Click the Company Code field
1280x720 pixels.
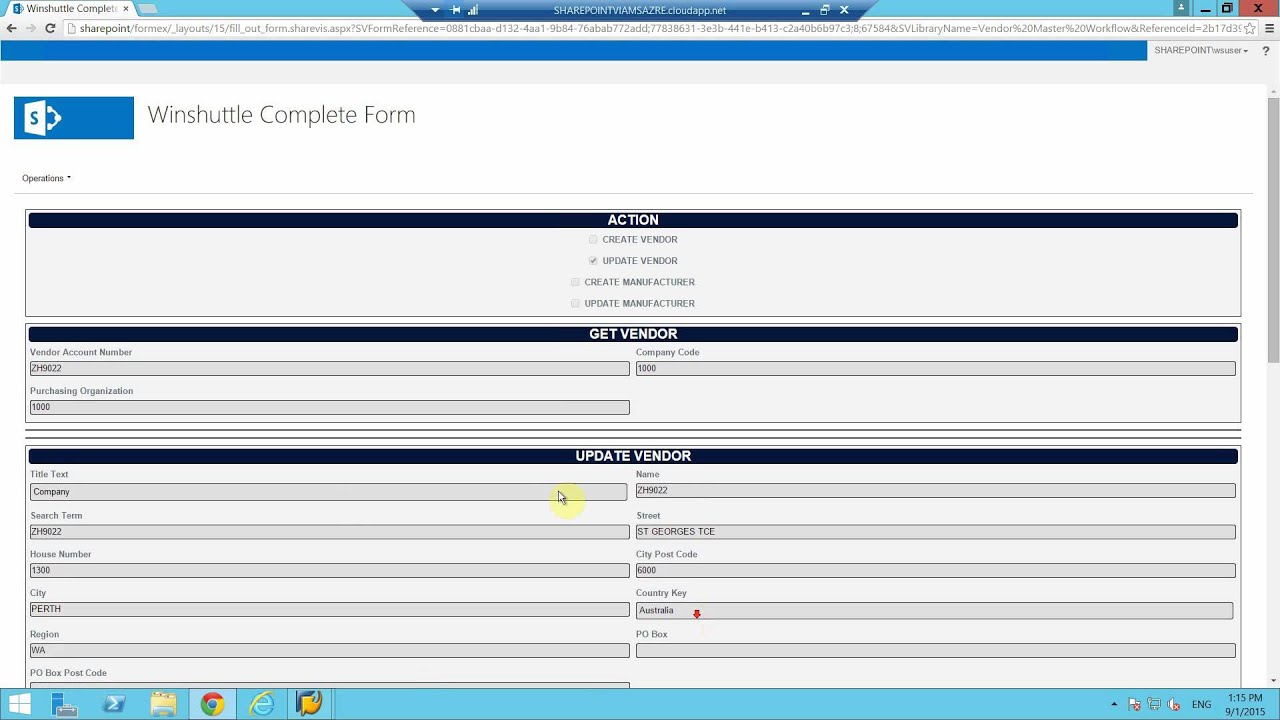click(x=935, y=368)
